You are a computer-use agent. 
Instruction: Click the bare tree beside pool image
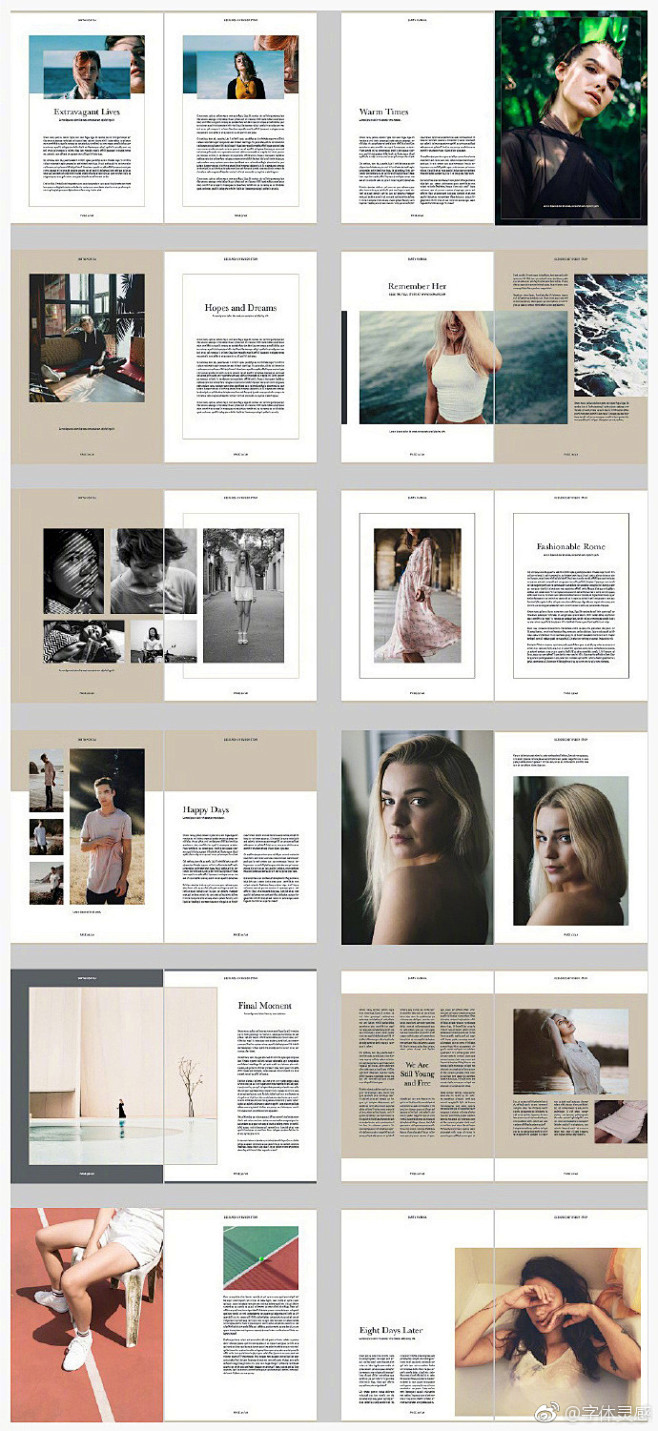pos(190,1075)
